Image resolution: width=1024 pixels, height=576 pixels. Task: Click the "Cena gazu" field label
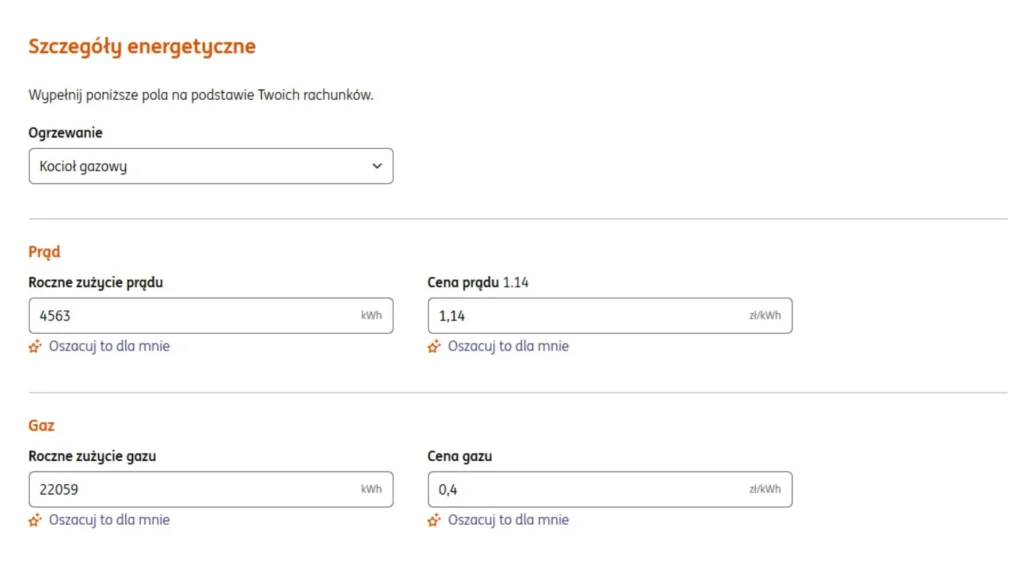[x=459, y=457]
